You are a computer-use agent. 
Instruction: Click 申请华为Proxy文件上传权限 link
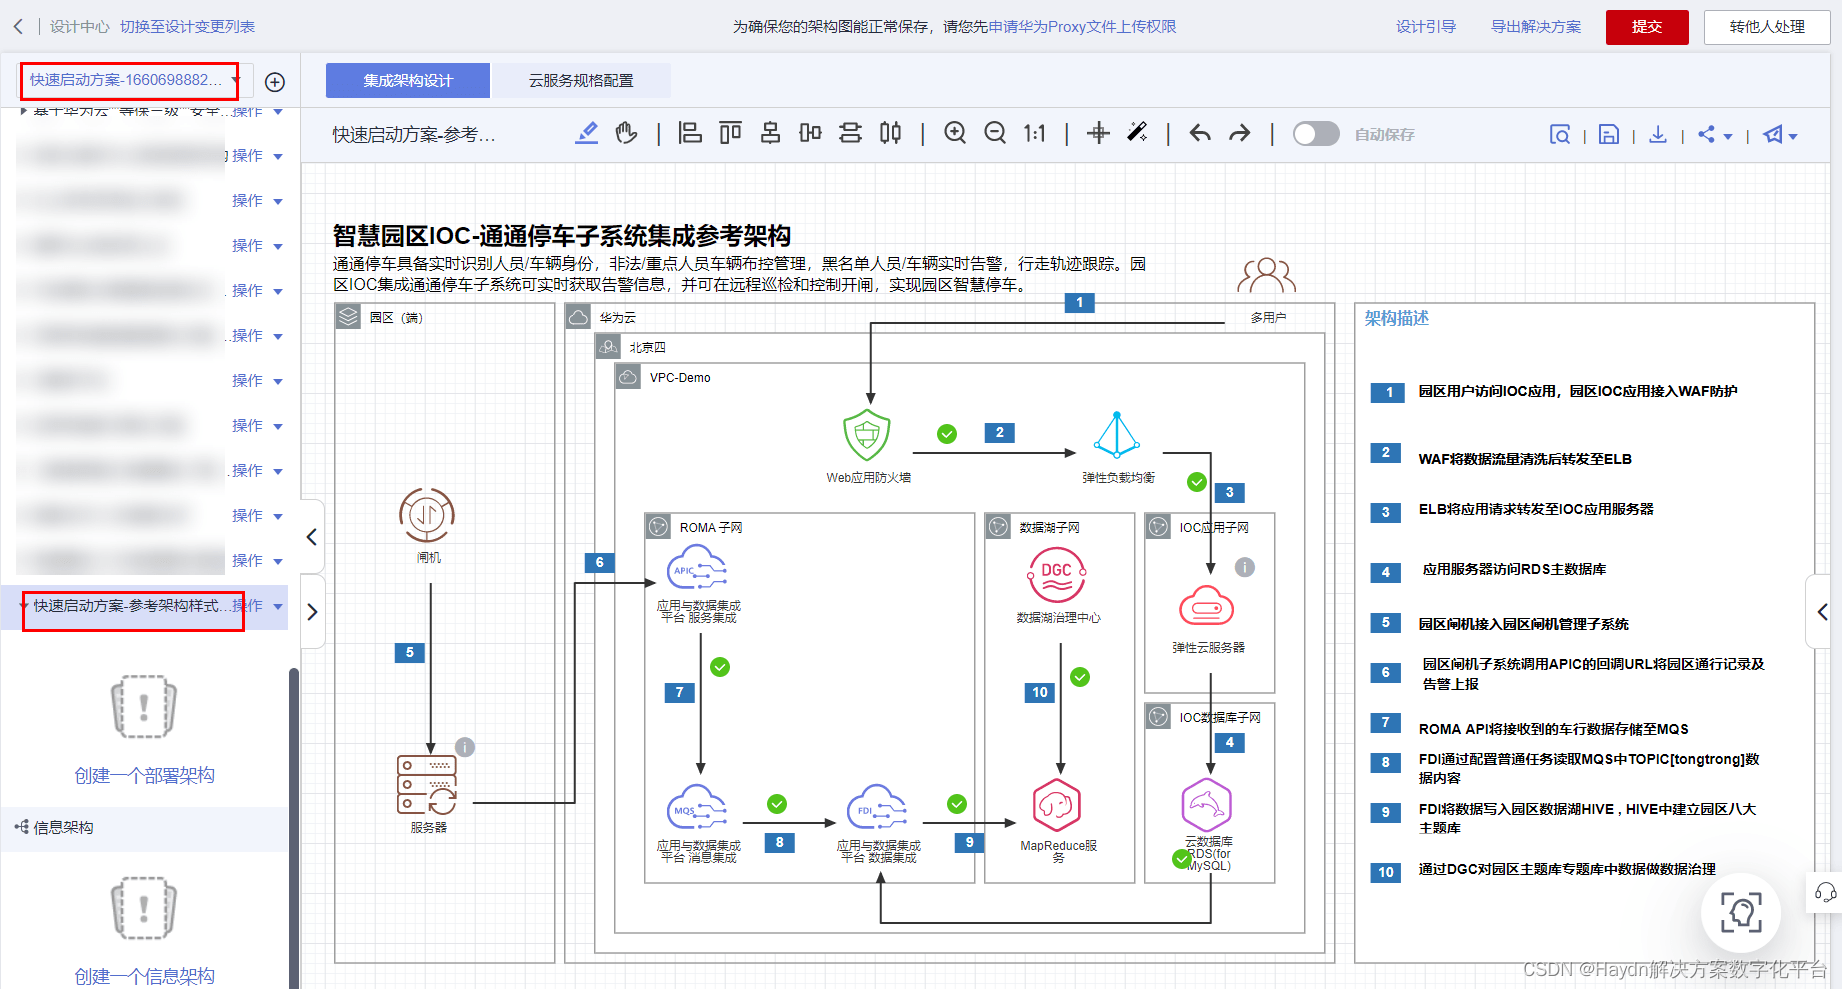tap(1082, 27)
